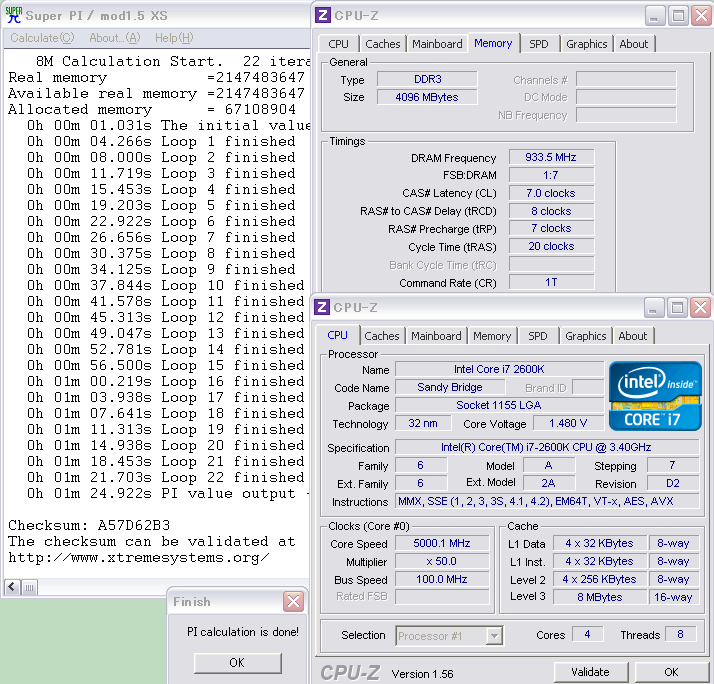This screenshot has width=714, height=684.
Task: Open the About menu in Super PI
Action: [114, 38]
